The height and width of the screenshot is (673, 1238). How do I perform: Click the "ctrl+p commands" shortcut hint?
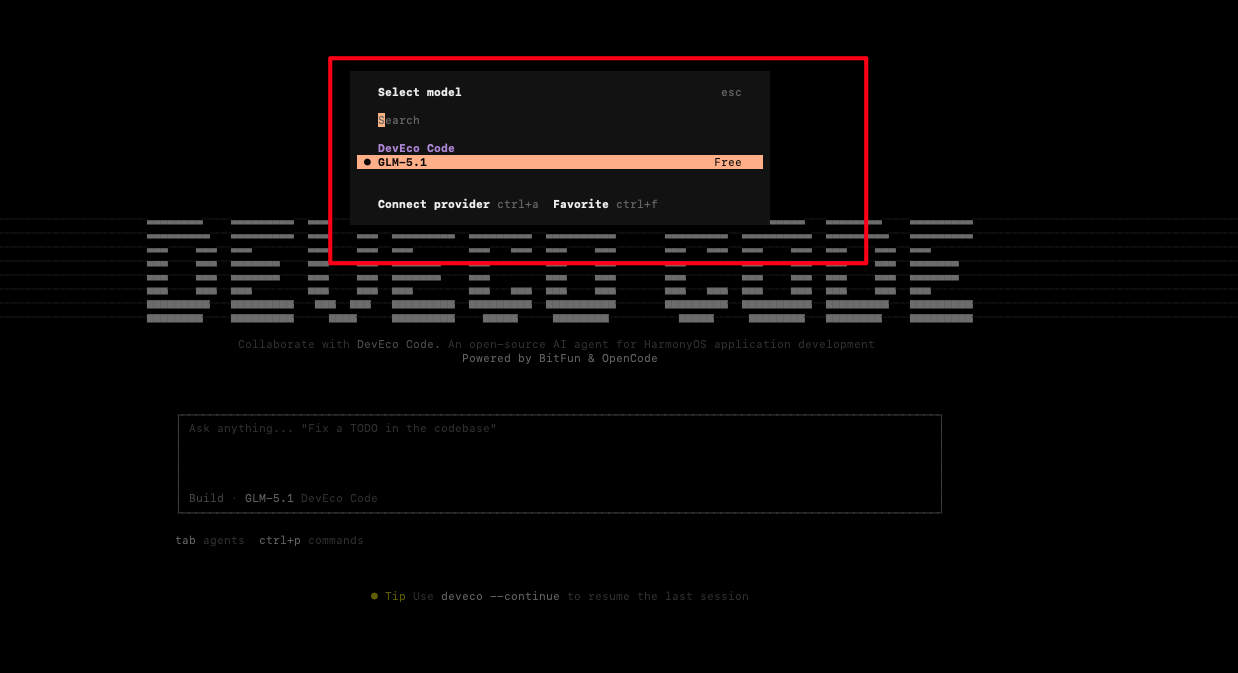[311, 540]
